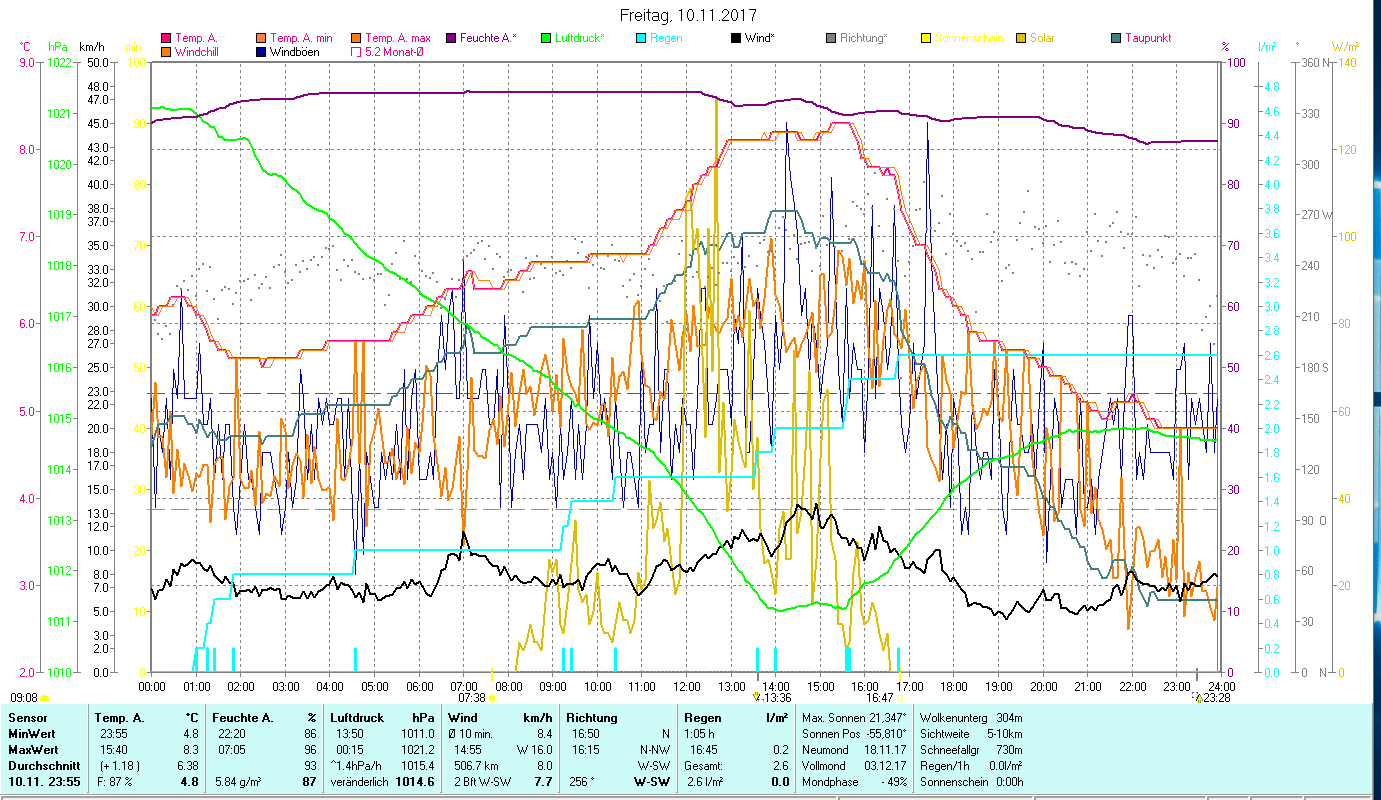Click the orange Windchill legend swatch
This screenshot has width=1381, height=800.
pos(166,51)
